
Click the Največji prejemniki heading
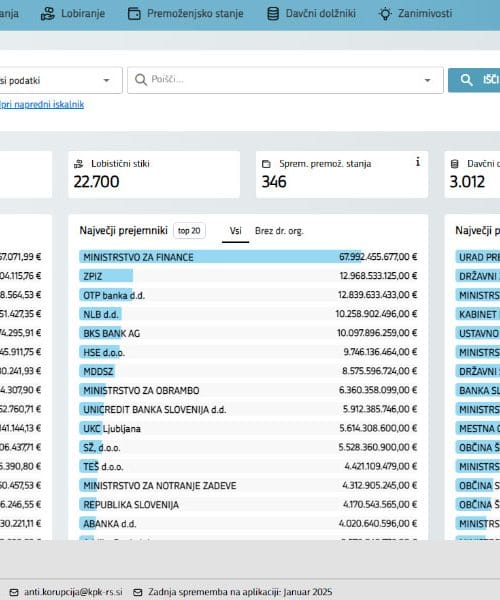124,231
